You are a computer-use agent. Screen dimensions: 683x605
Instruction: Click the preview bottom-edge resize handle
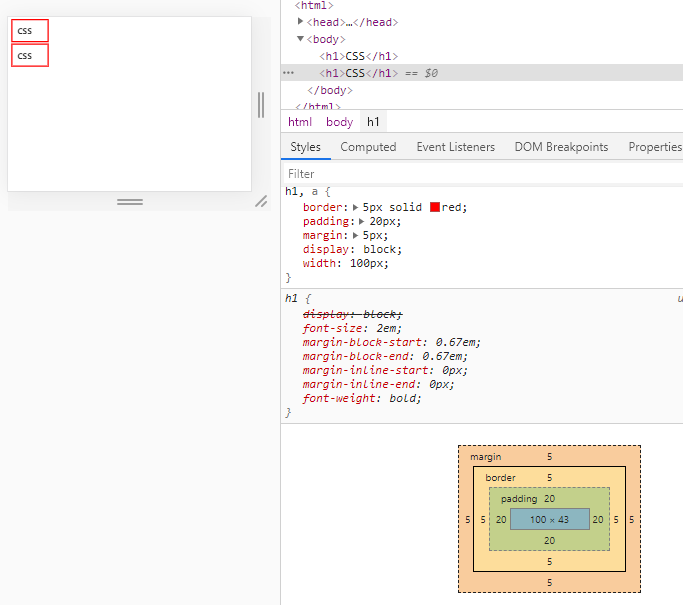pyautogui.click(x=130, y=202)
